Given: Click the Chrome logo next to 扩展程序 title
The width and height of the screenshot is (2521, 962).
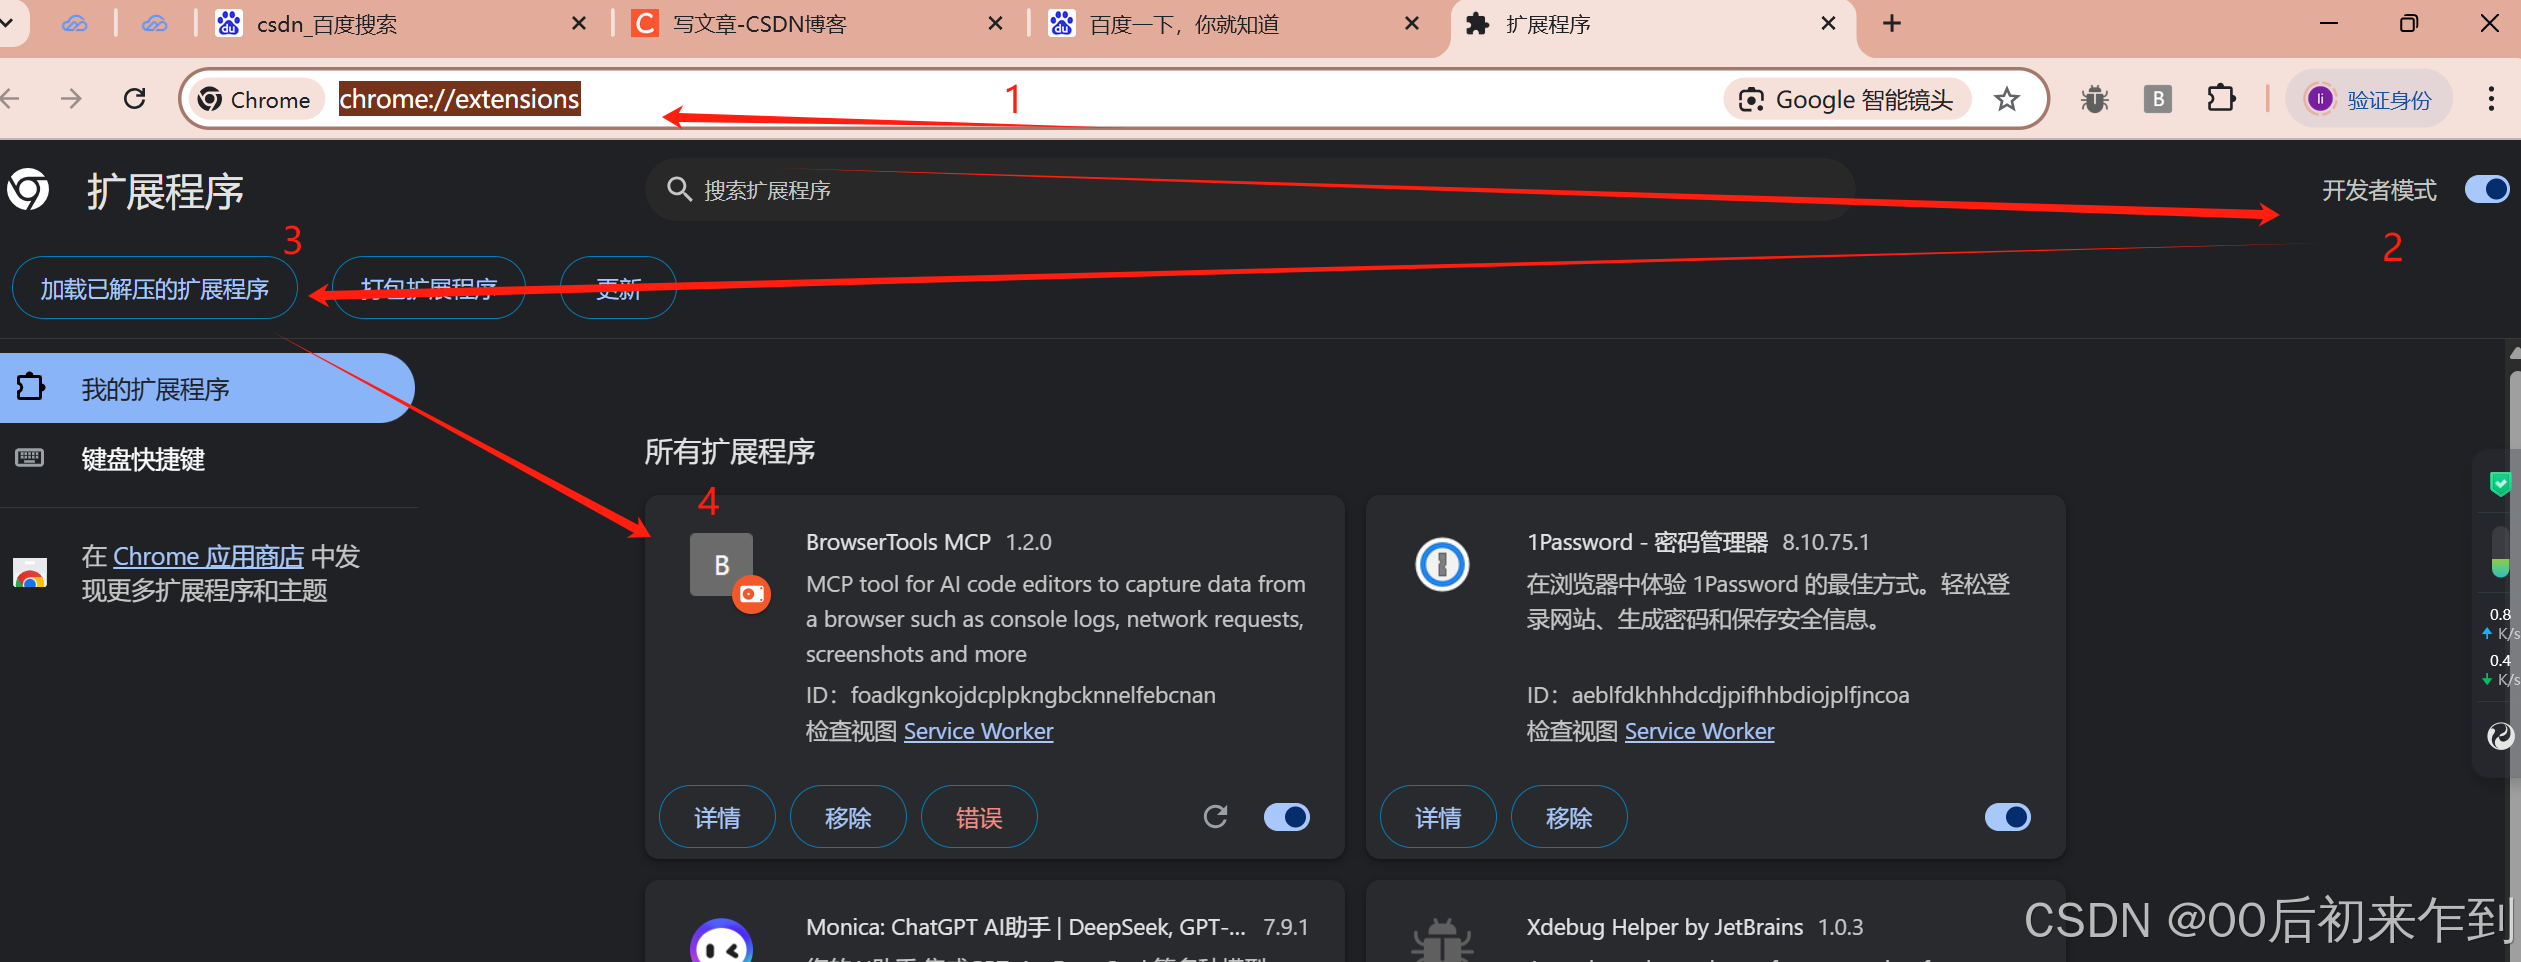Looking at the screenshot, I should pos(27,189).
